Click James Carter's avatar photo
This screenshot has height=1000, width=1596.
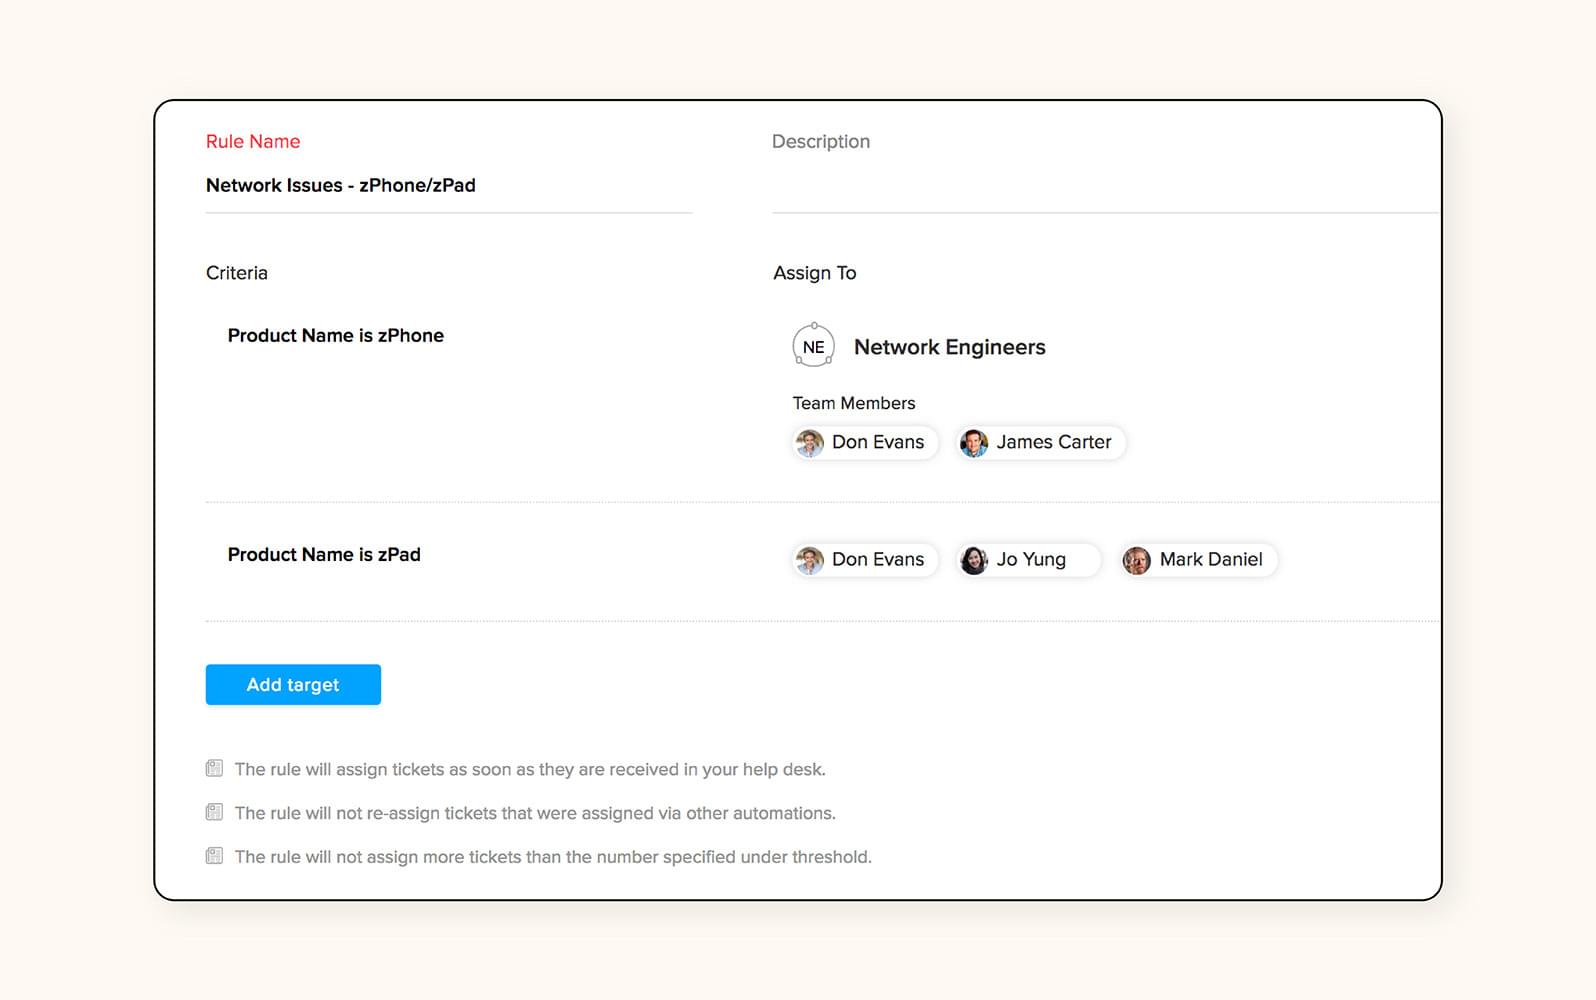coord(974,442)
